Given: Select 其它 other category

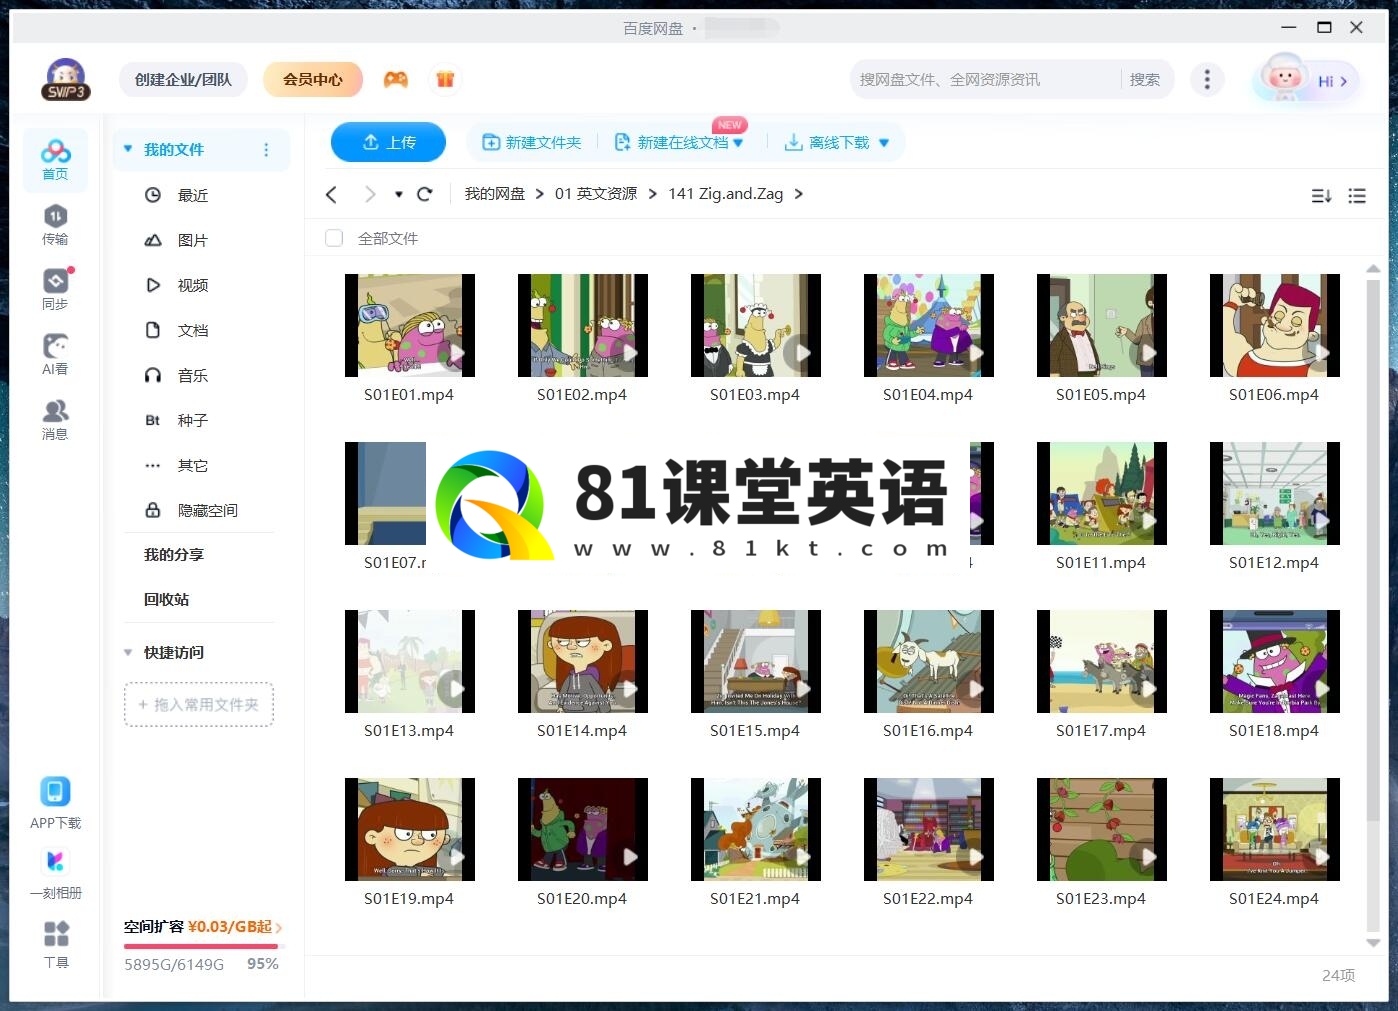Looking at the screenshot, I should coord(193,465).
